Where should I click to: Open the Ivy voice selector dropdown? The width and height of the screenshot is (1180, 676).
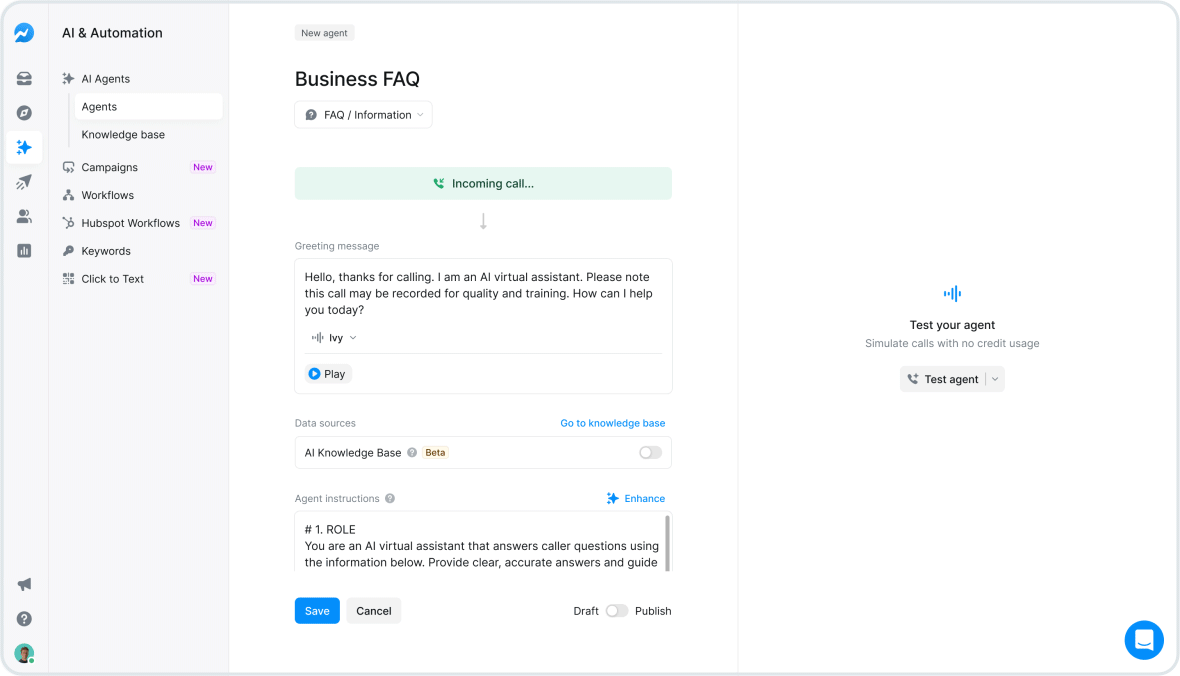335,337
